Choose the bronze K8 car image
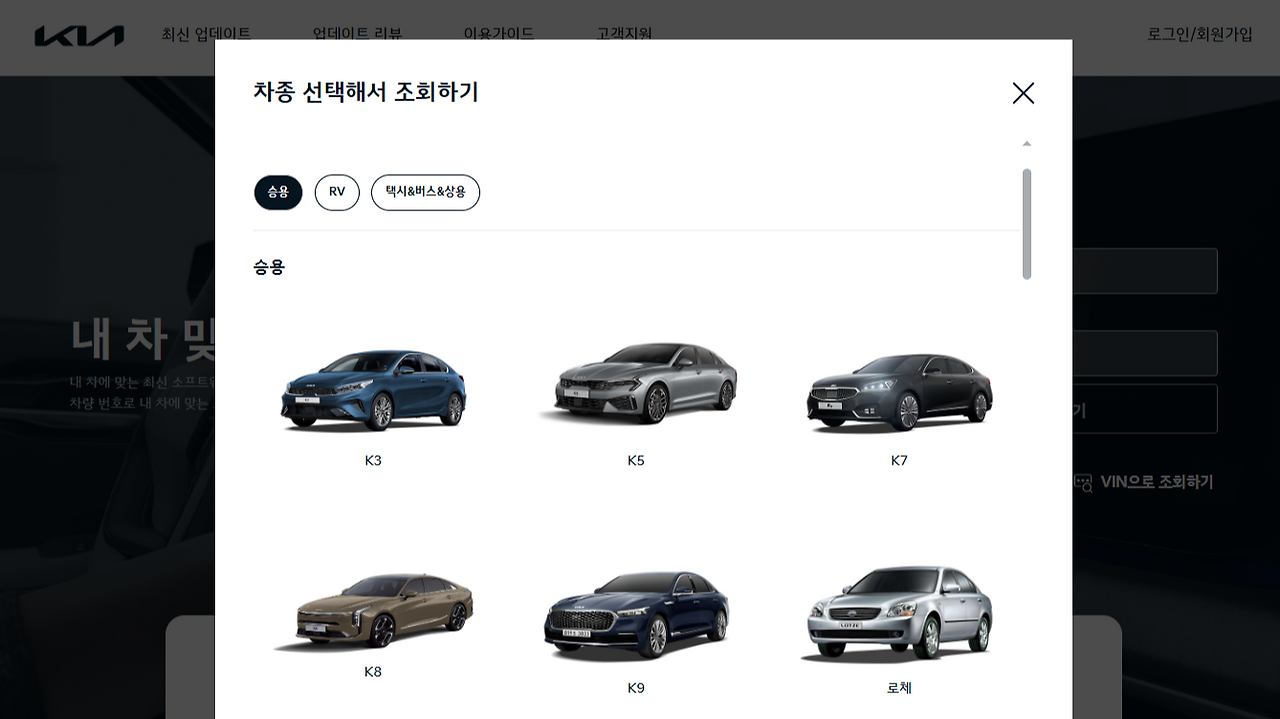The width and height of the screenshot is (1280, 719). click(x=373, y=611)
